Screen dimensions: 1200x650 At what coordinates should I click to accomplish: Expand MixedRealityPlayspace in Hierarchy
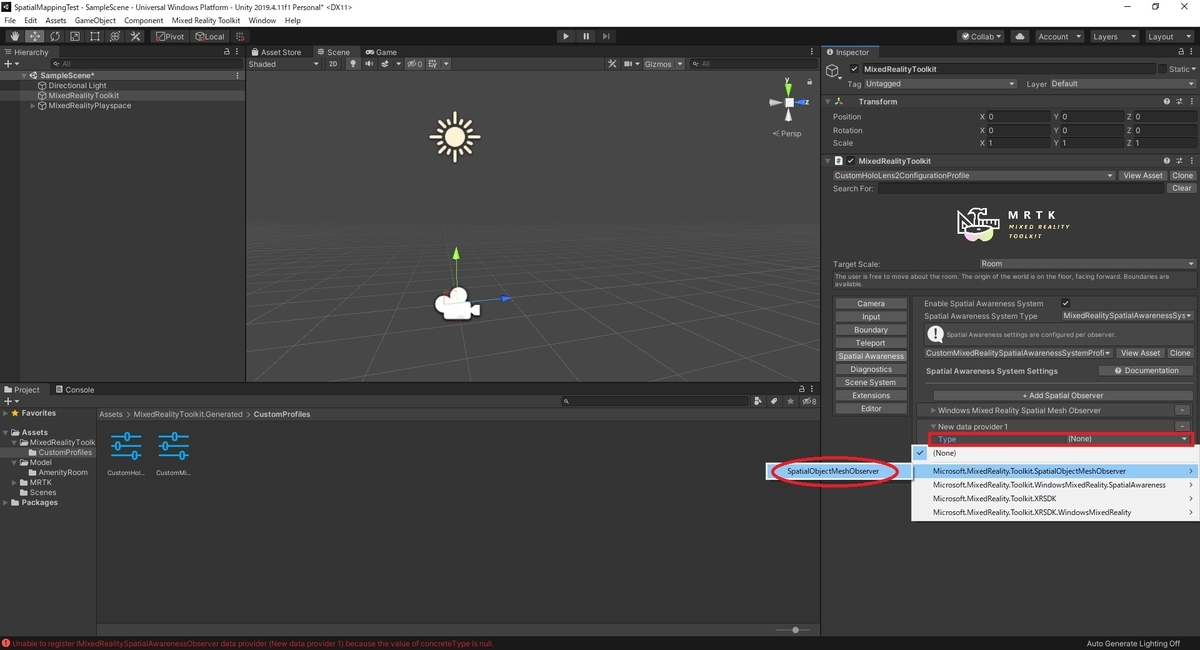point(32,105)
